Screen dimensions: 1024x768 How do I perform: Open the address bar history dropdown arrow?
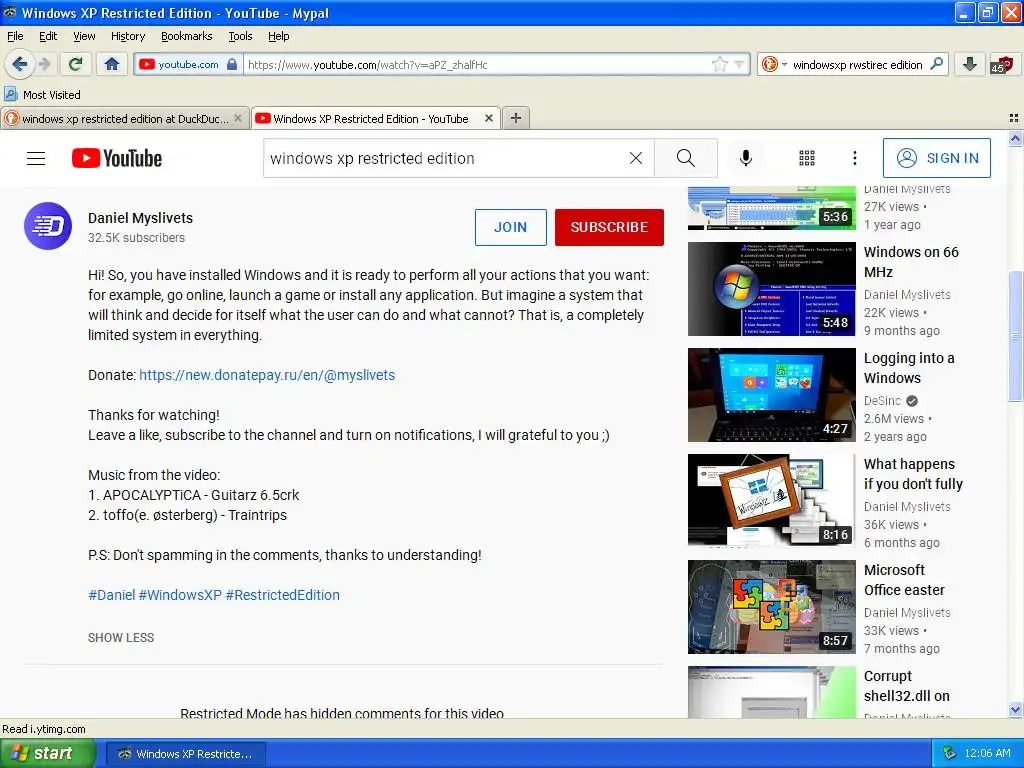coord(740,65)
